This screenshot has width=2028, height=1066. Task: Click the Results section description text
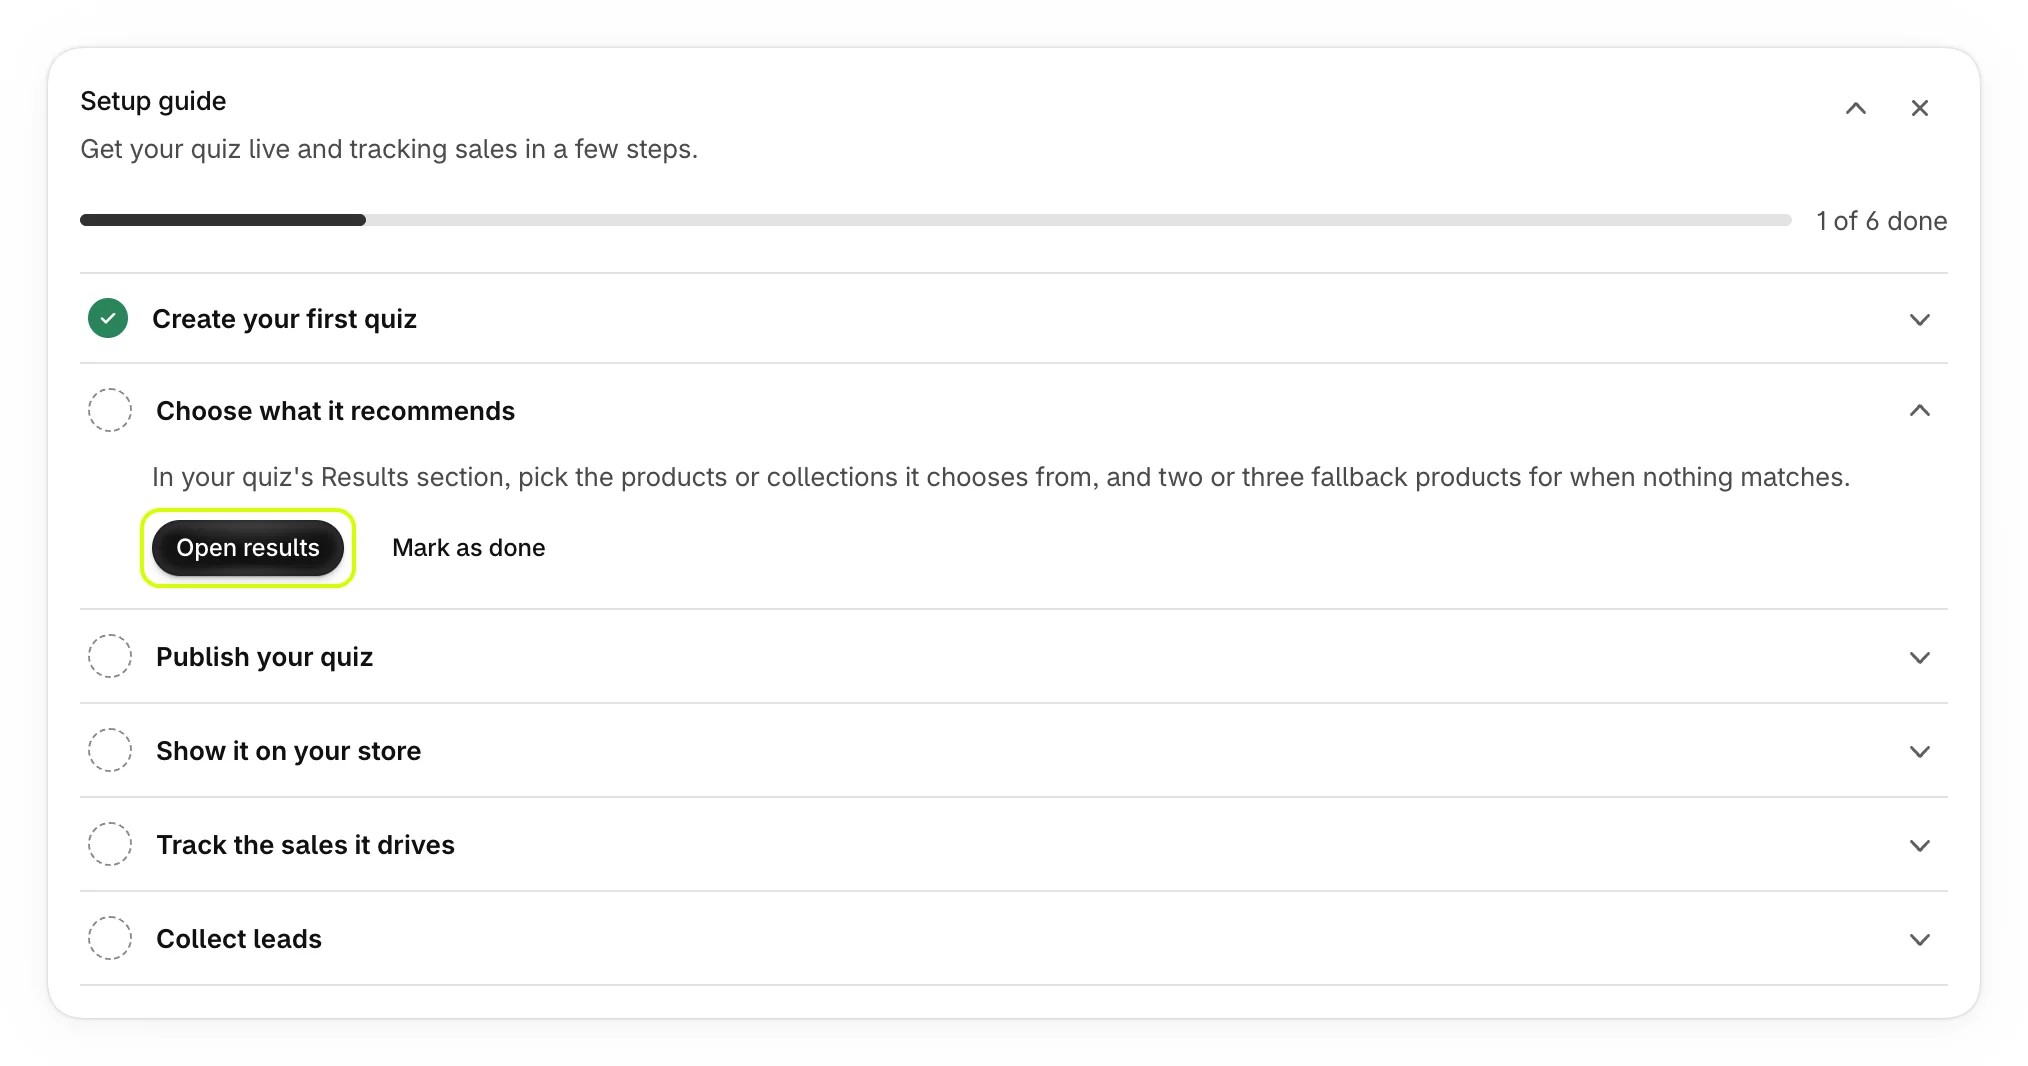pos(1001,477)
